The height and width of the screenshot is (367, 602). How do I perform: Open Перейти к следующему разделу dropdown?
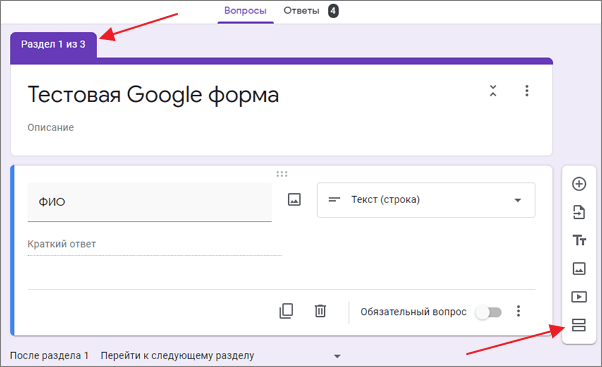click(221, 356)
